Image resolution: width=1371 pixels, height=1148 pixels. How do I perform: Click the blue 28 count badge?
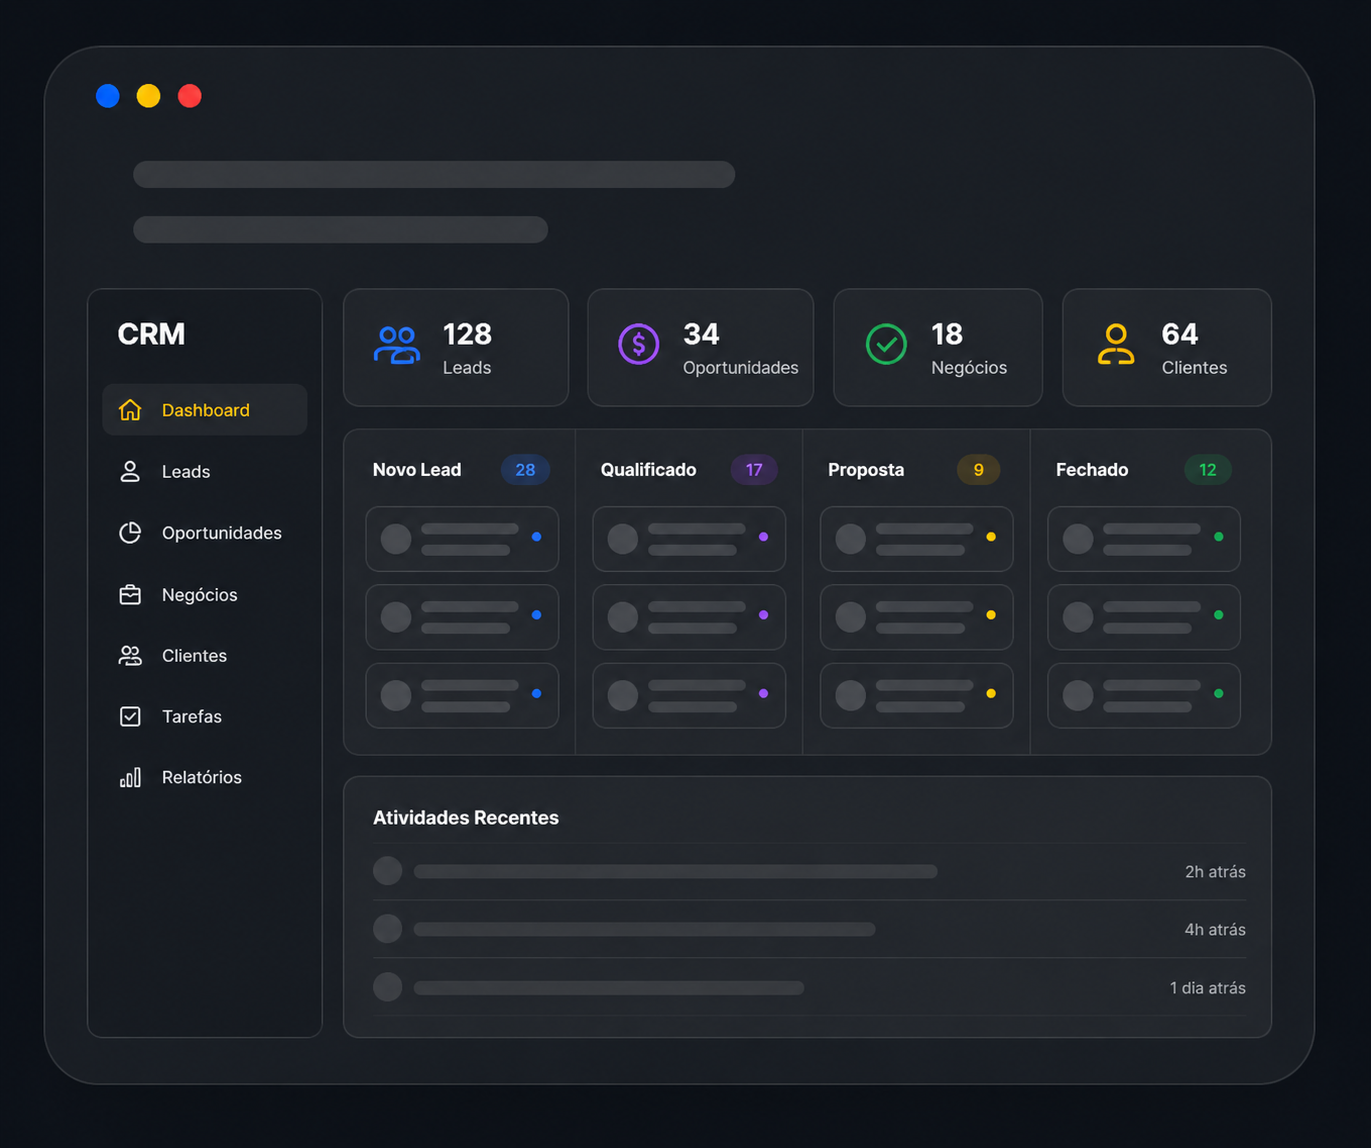(525, 470)
